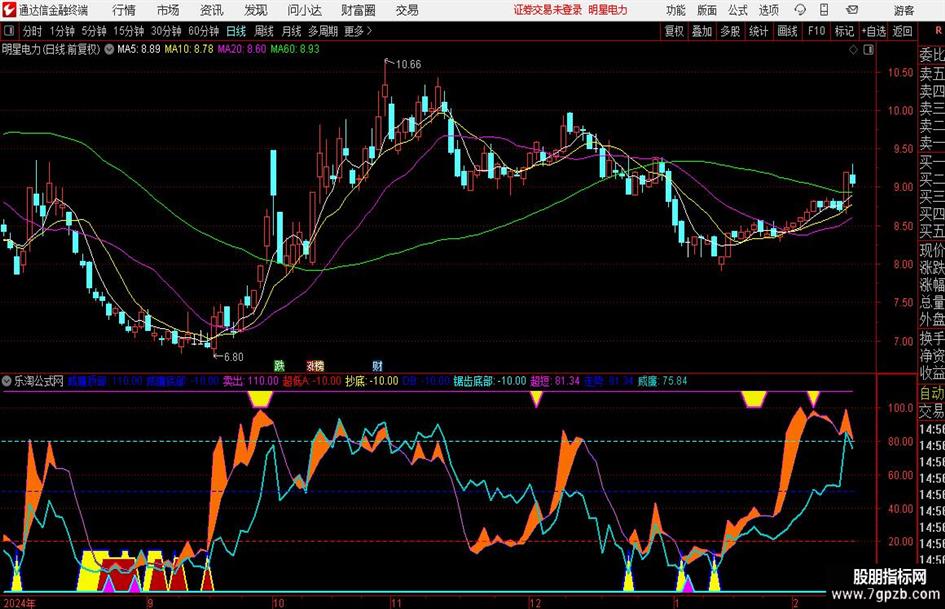
Task: Expand the dropdown beside 明星电力(日线 前复权)
Action: coord(109,49)
